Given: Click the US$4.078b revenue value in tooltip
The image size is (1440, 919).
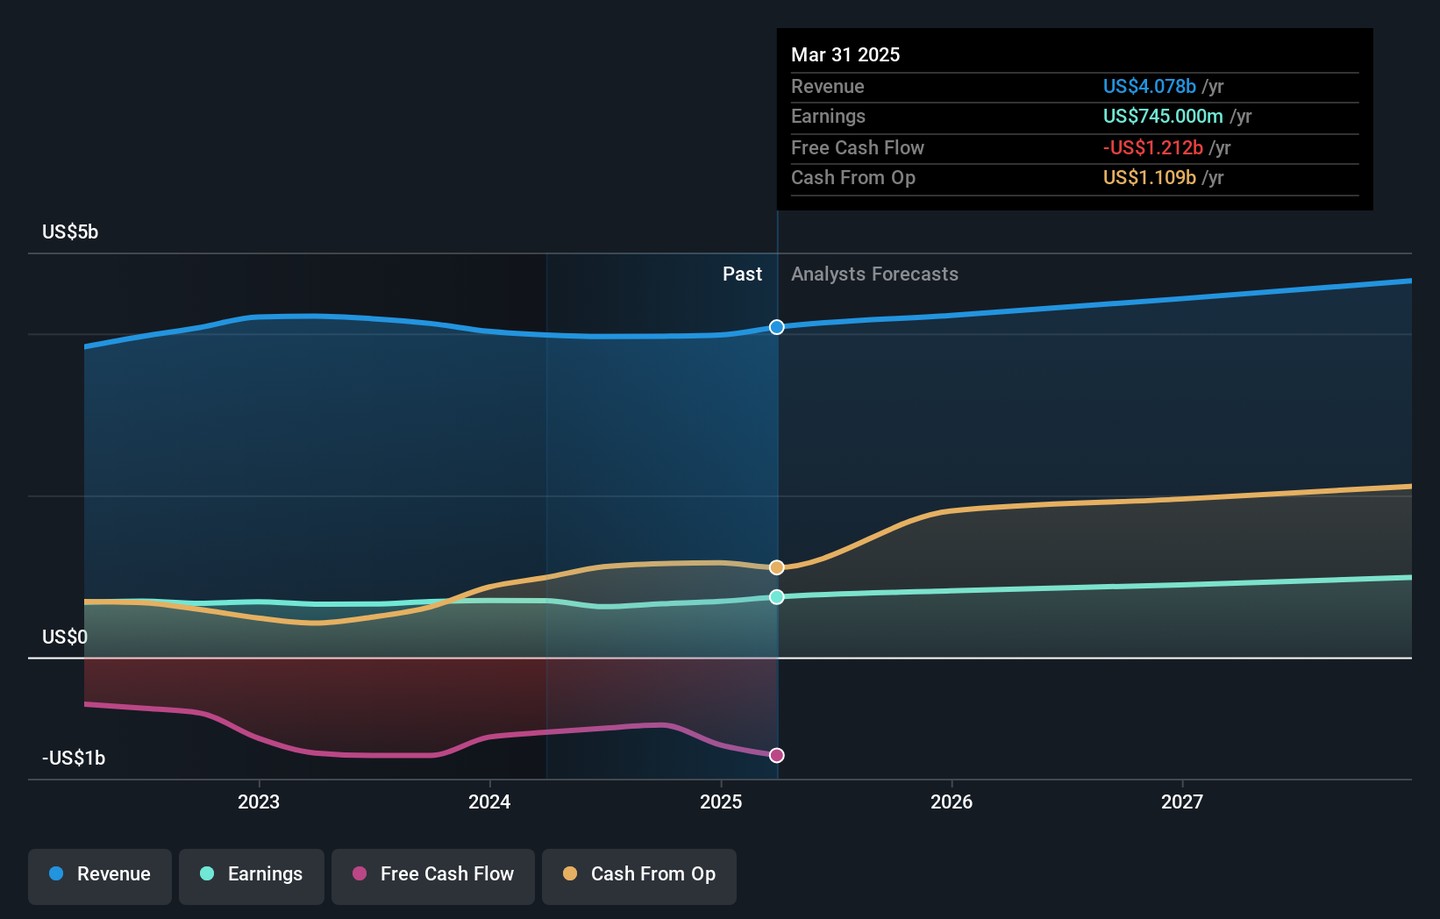Looking at the screenshot, I should (1149, 87).
